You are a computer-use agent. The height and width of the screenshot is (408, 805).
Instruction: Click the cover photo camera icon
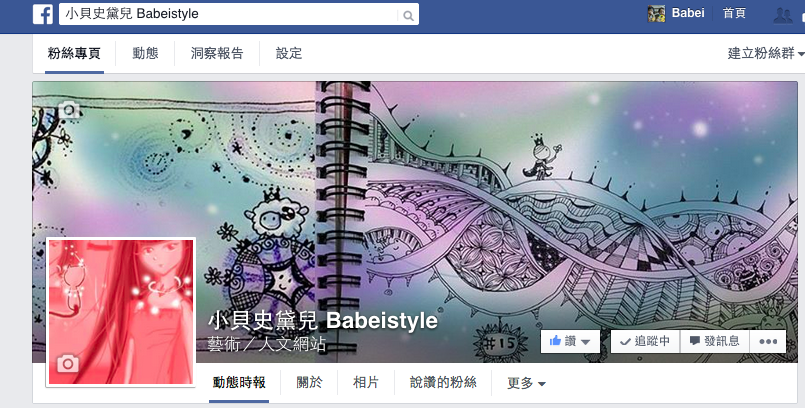click(x=69, y=109)
